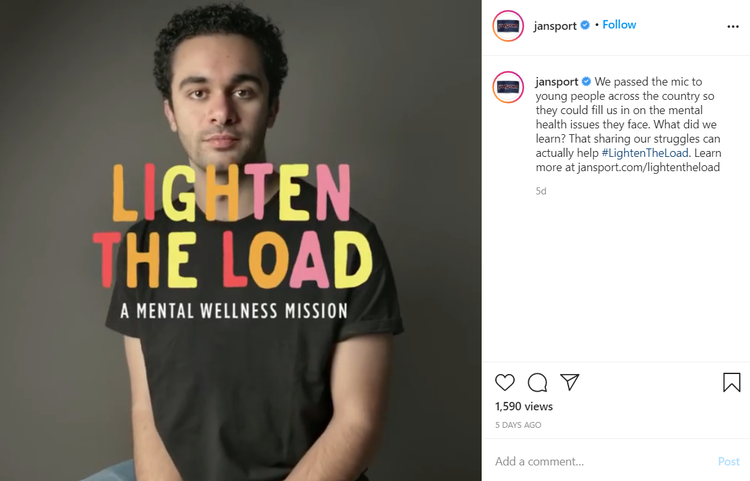Viewport: 750px width, 481px height.
Task: Open jansport username in the header
Action: [555, 26]
